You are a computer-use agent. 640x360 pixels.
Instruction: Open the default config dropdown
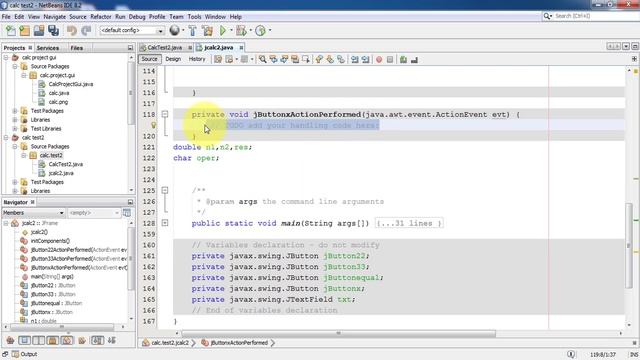132,31
